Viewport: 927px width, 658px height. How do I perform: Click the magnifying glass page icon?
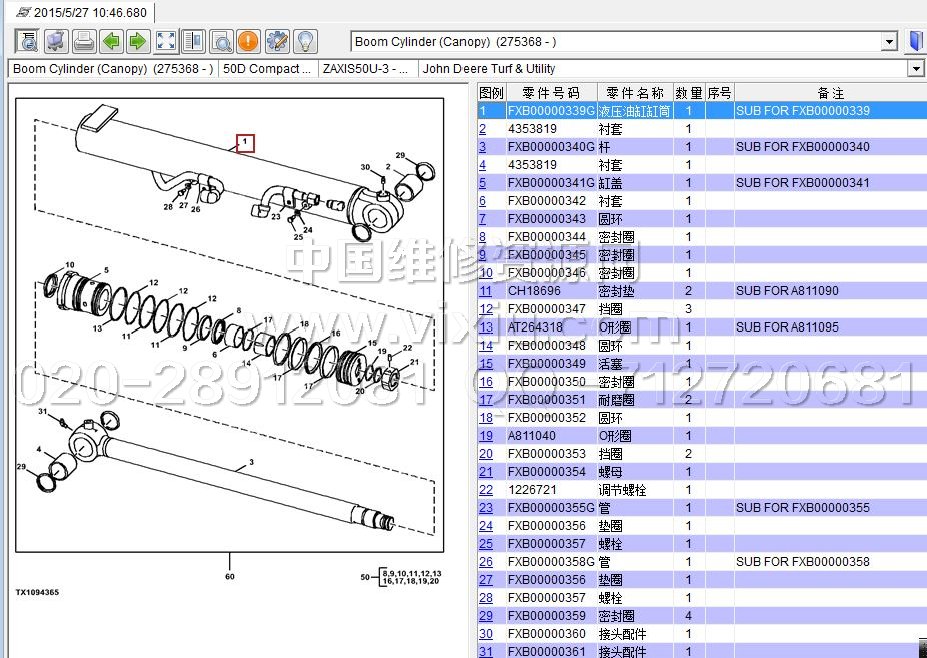click(221, 41)
